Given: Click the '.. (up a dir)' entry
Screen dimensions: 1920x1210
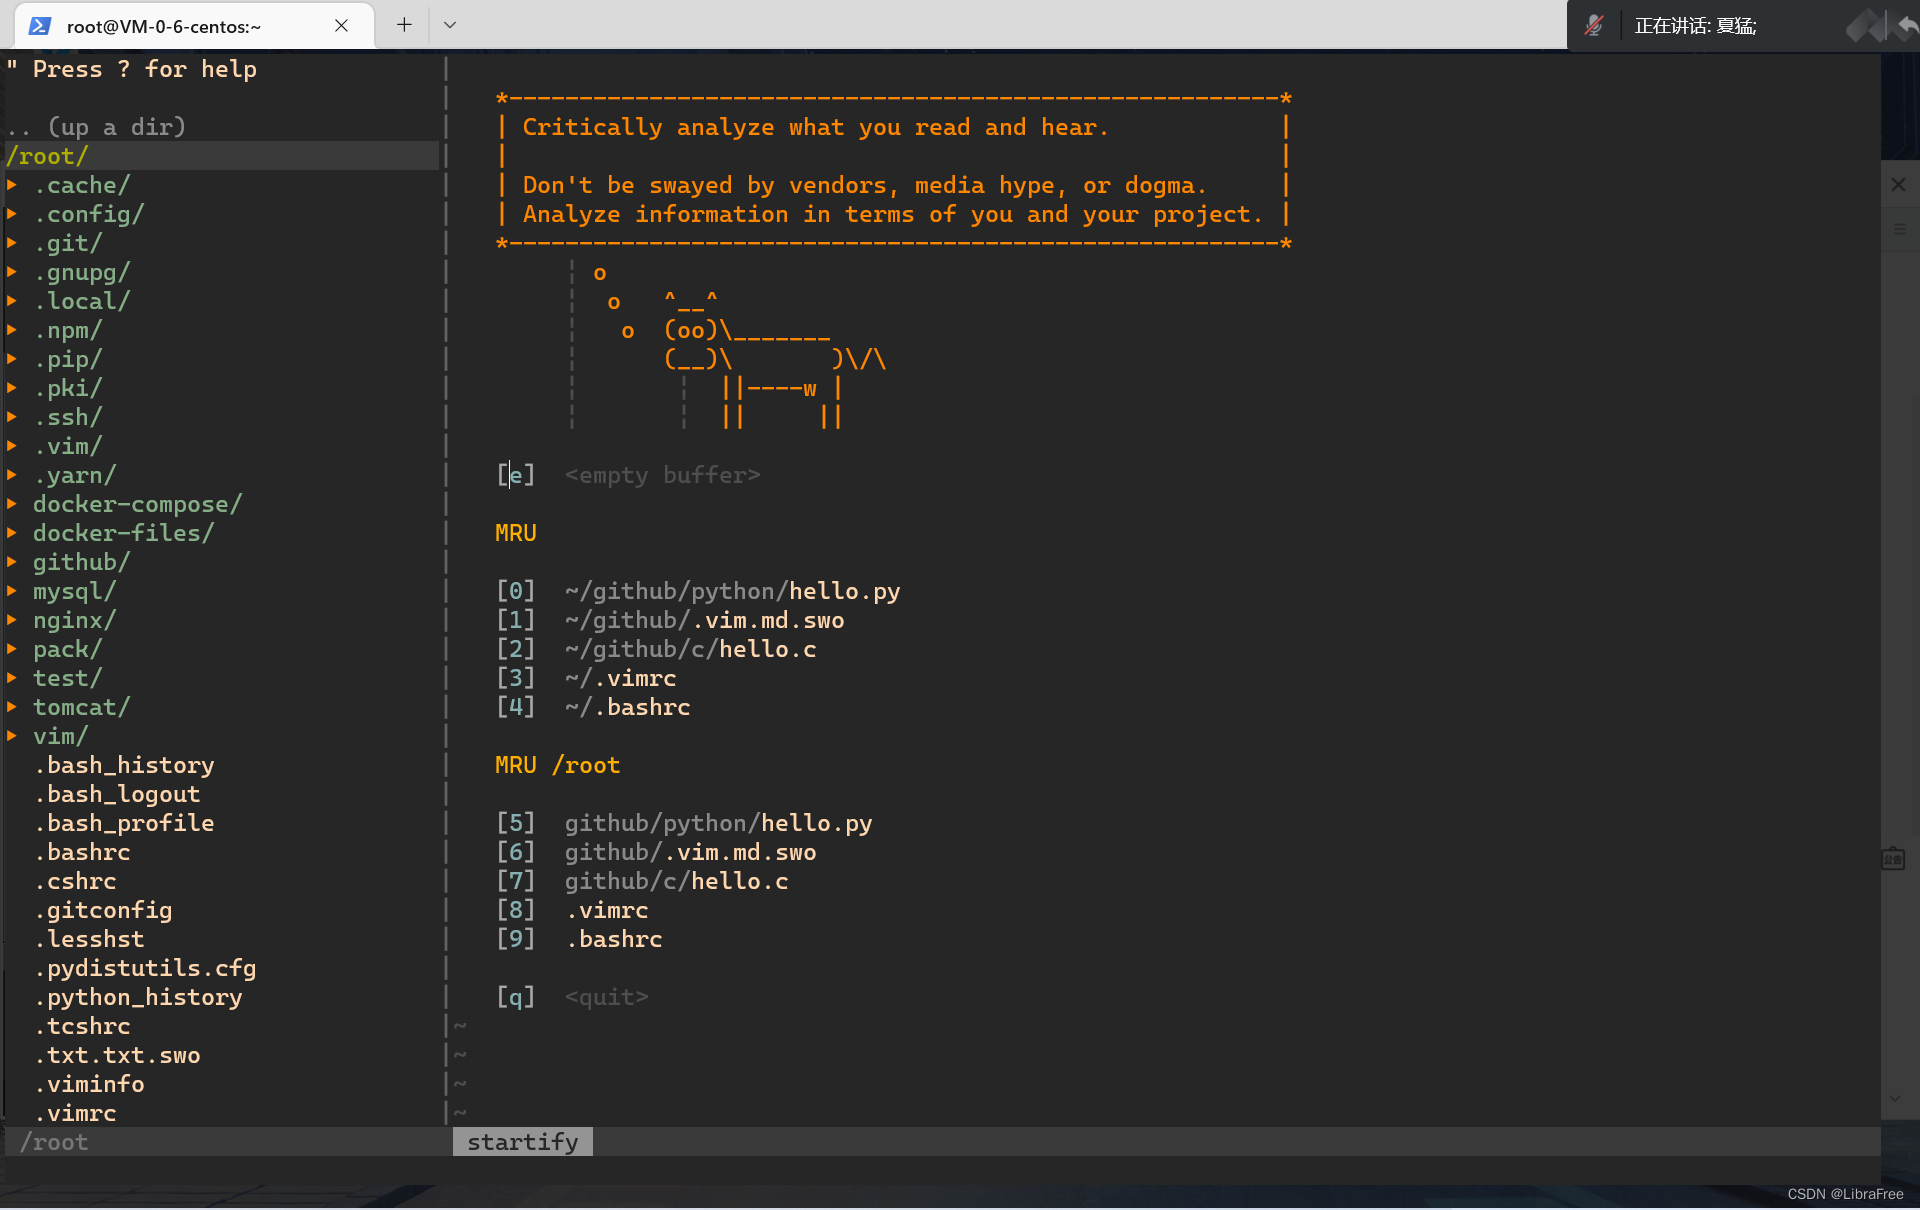Looking at the screenshot, I should pyautogui.click(x=96, y=127).
